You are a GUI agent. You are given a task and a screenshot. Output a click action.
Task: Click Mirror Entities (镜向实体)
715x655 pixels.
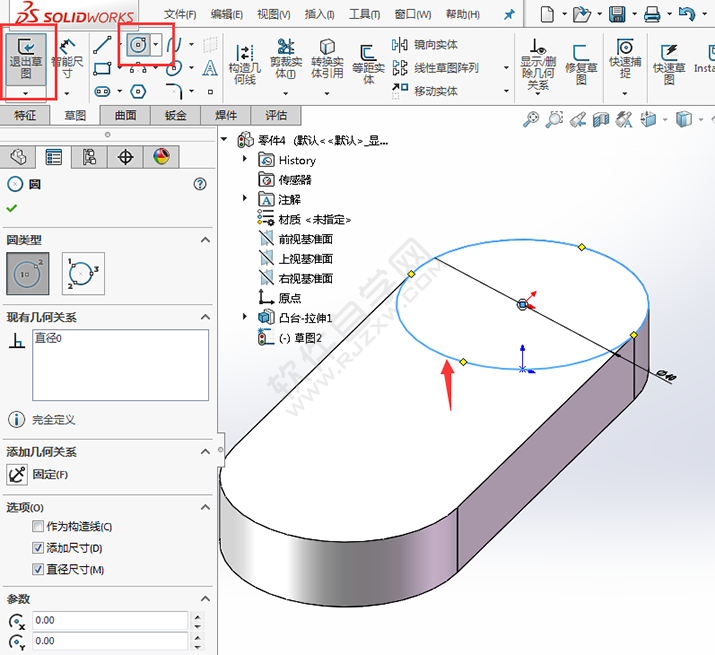(425, 45)
